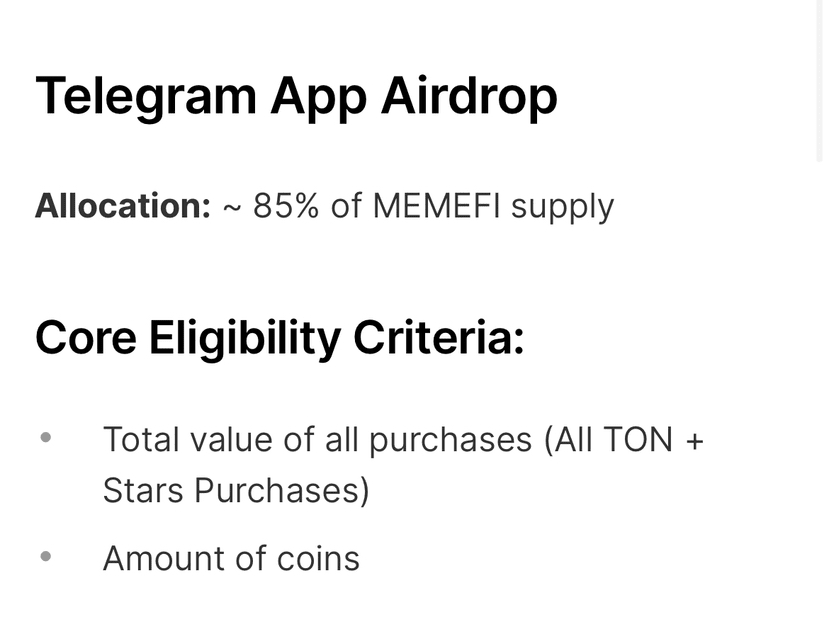Click the word "Amount" in the list
The height and width of the screenshot is (617, 829).
coord(163,557)
